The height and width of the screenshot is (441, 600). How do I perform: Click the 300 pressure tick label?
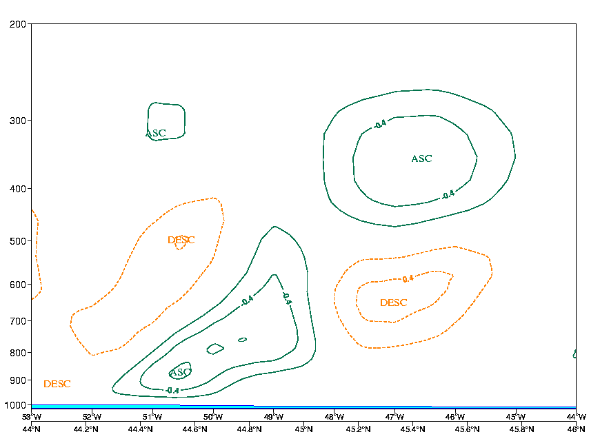point(17,121)
